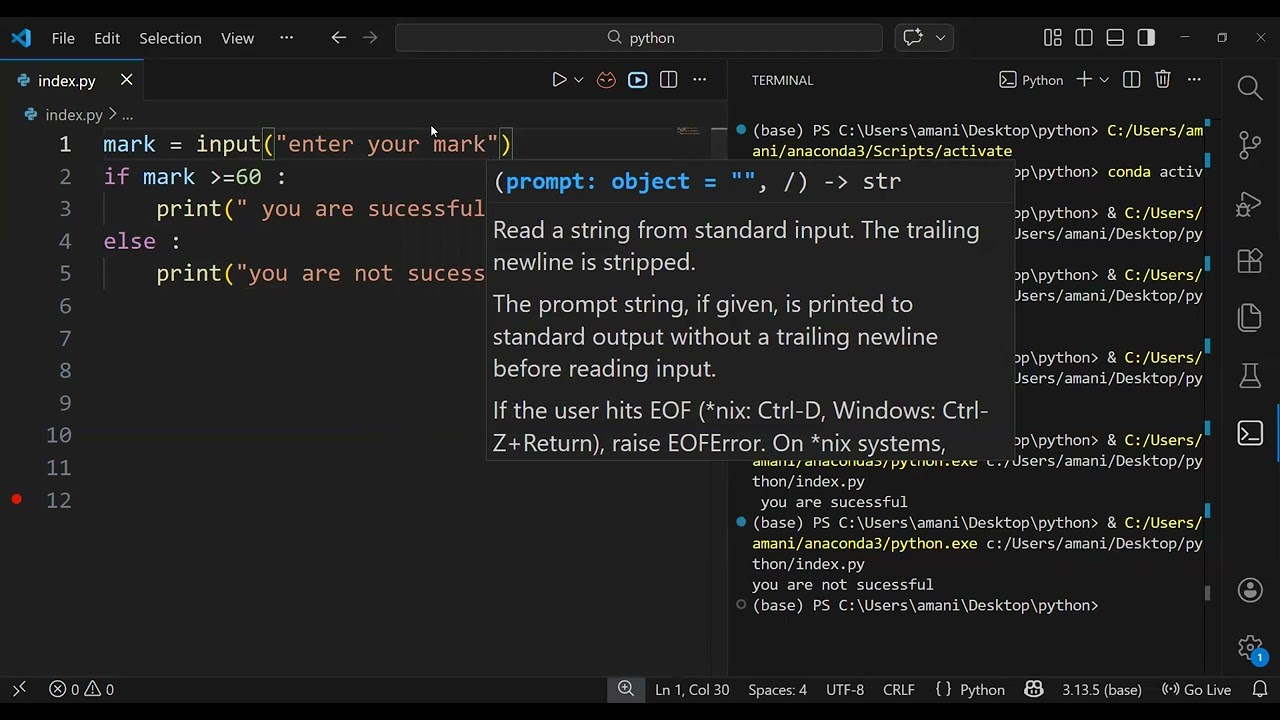
Task: Open the editor's More Actions ellipsis
Action: click(699, 80)
